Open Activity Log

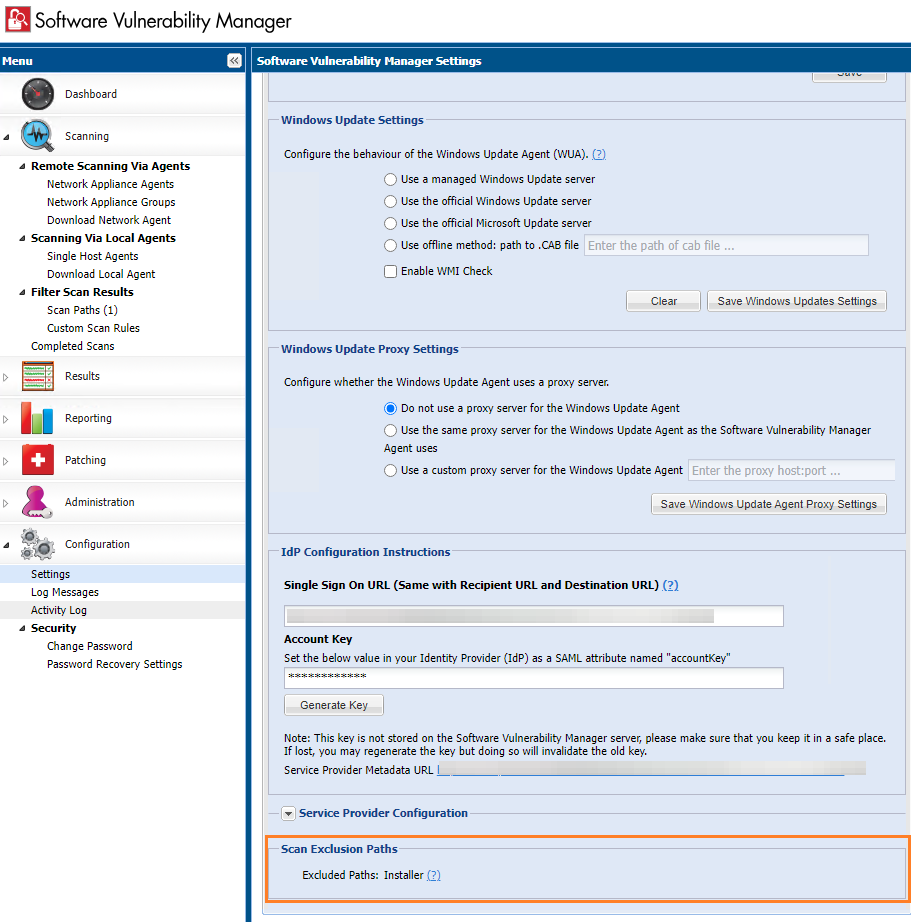(x=59, y=610)
